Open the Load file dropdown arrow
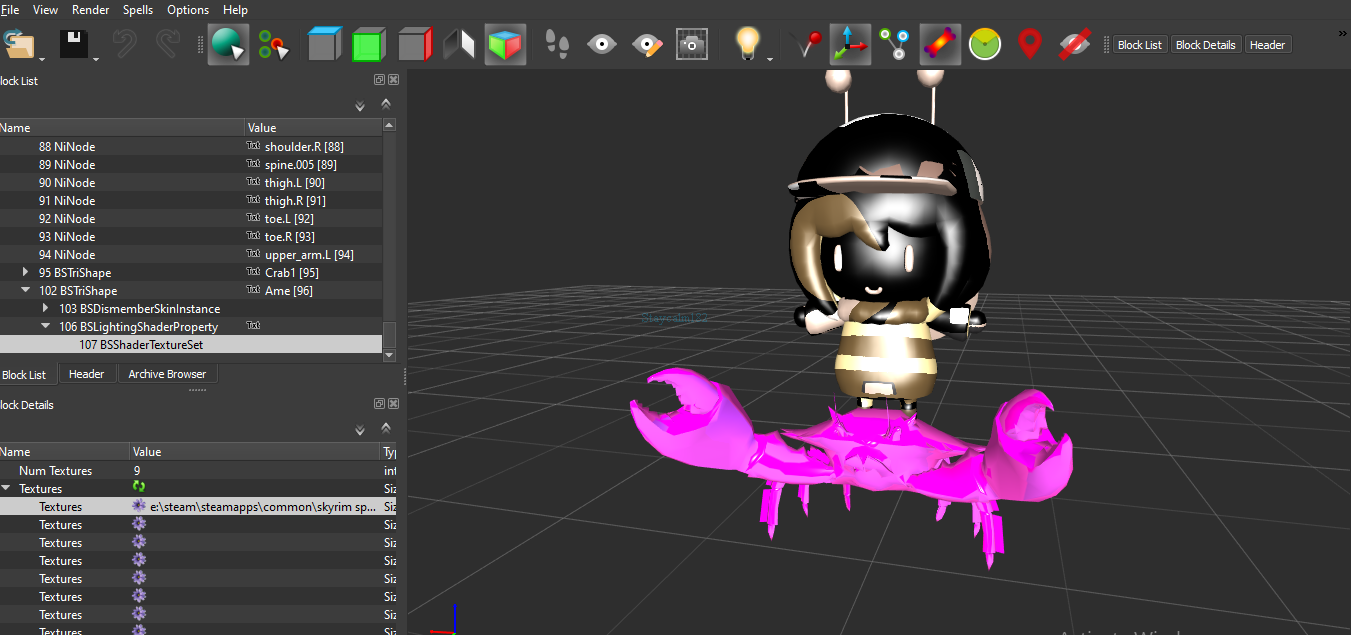The image size is (1351, 635). click(x=41, y=59)
